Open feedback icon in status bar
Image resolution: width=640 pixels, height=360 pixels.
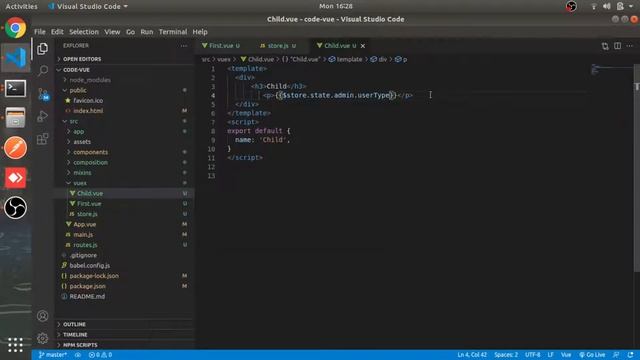(616, 355)
